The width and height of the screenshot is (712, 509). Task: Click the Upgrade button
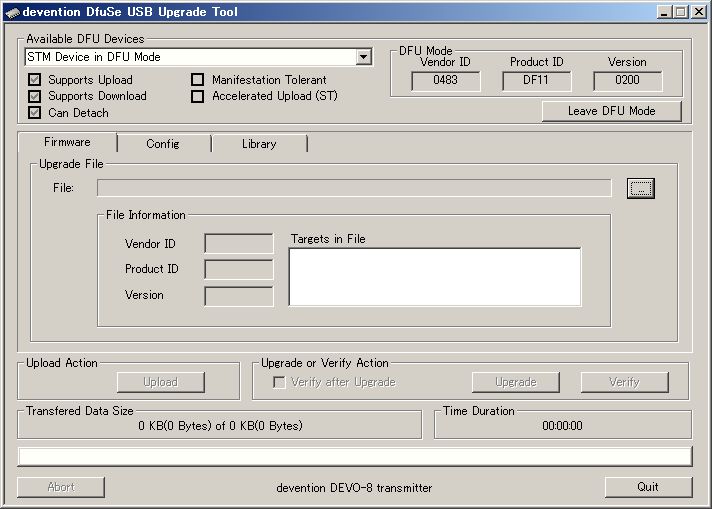click(x=516, y=382)
